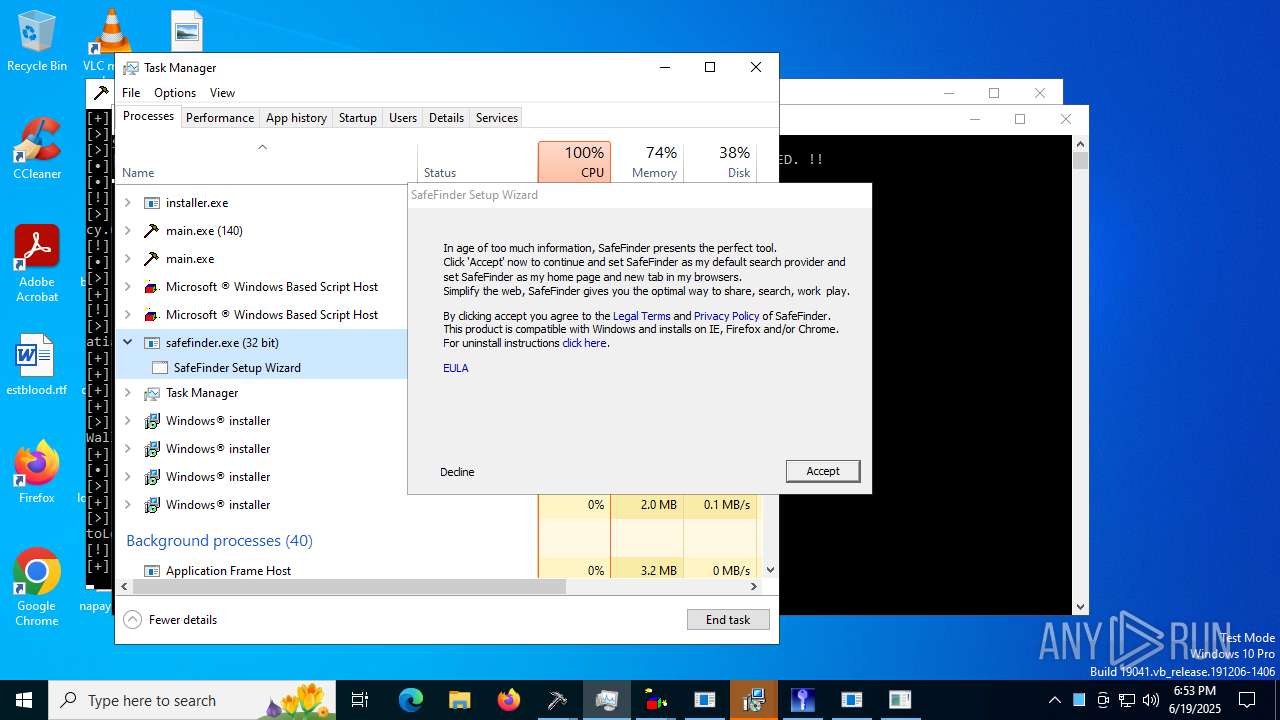This screenshot has width=1280, height=720.
Task: Sort by the Disk column header
Action: (720, 162)
